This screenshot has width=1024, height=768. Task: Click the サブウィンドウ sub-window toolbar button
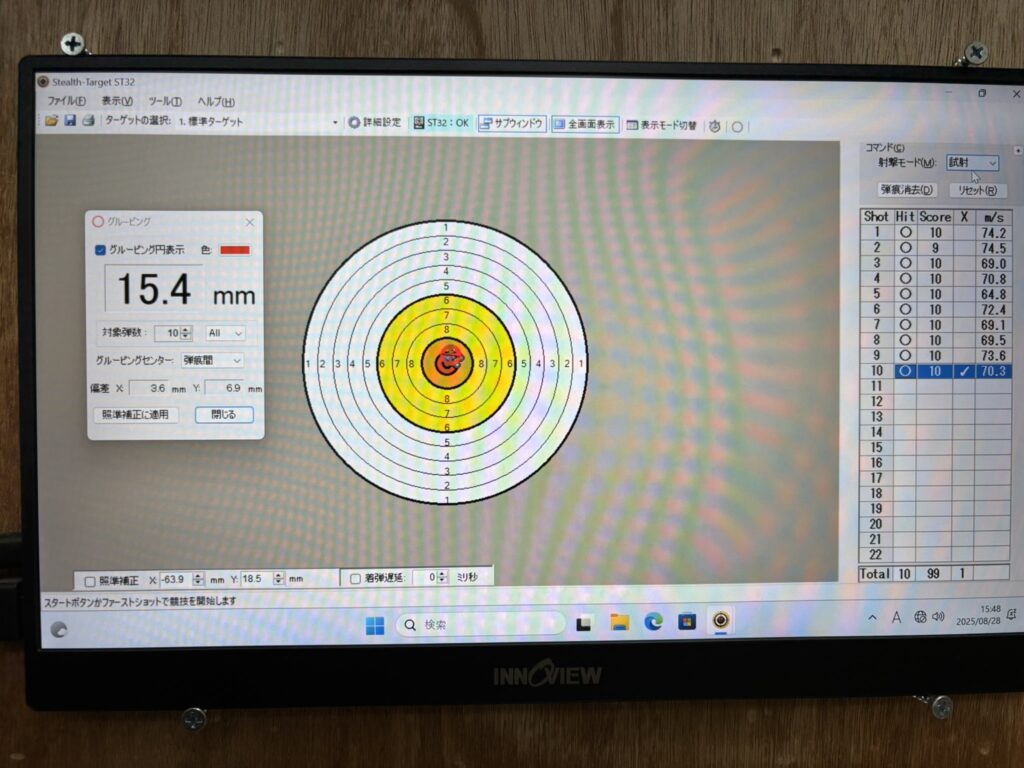(x=511, y=124)
